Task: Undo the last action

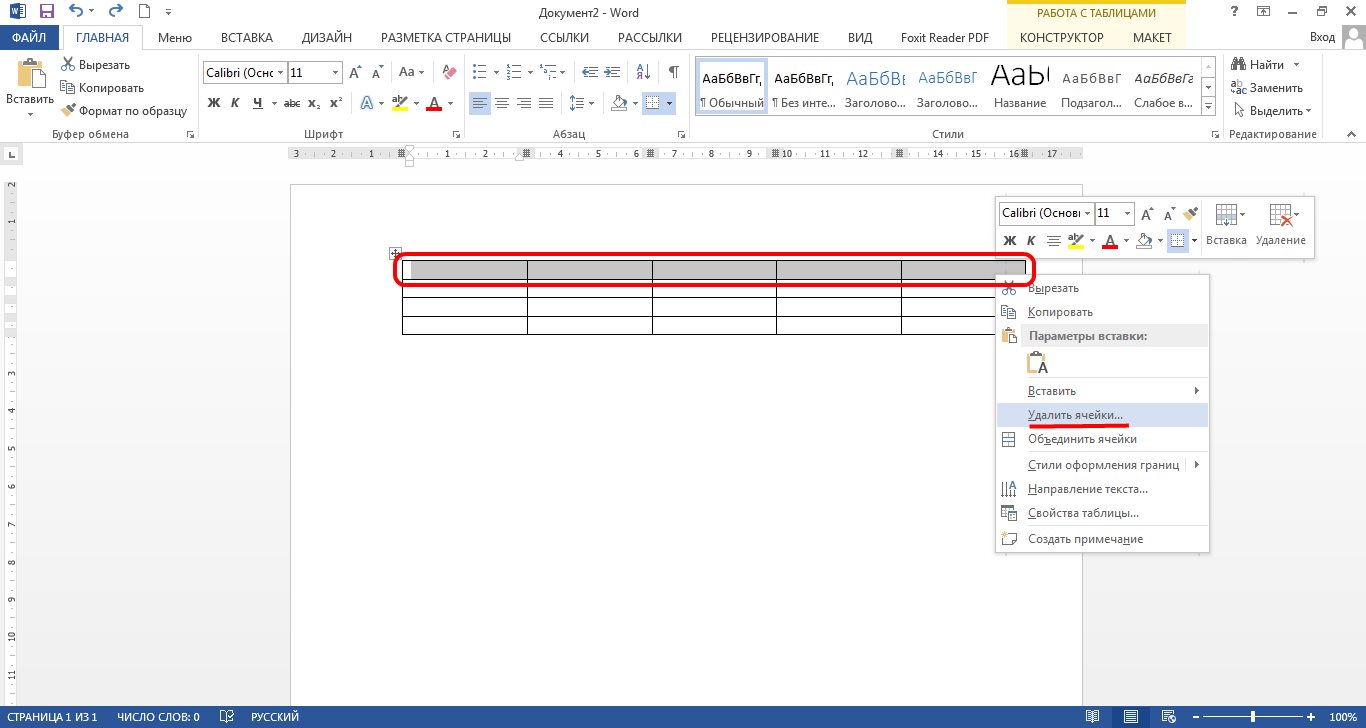Action: click(x=77, y=13)
